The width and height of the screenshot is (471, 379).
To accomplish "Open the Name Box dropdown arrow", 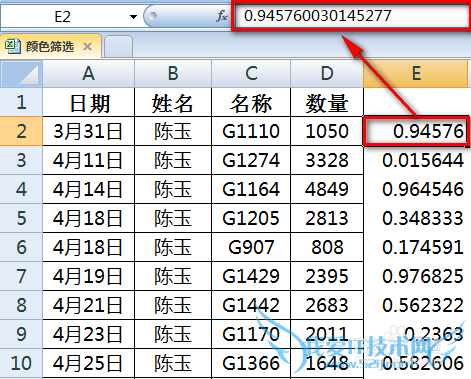I will pos(133,16).
